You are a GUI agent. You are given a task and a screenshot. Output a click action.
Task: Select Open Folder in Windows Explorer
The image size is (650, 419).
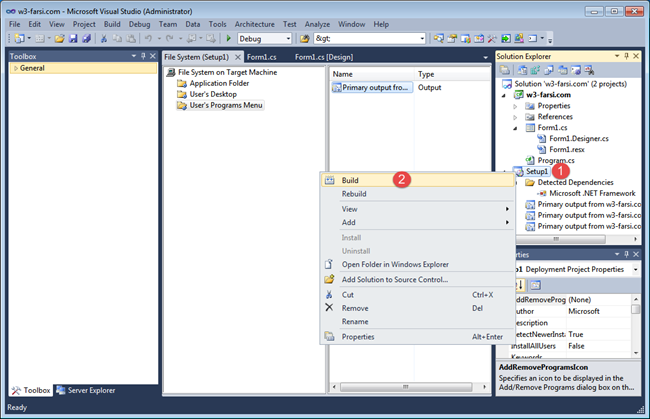click(417, 264)
